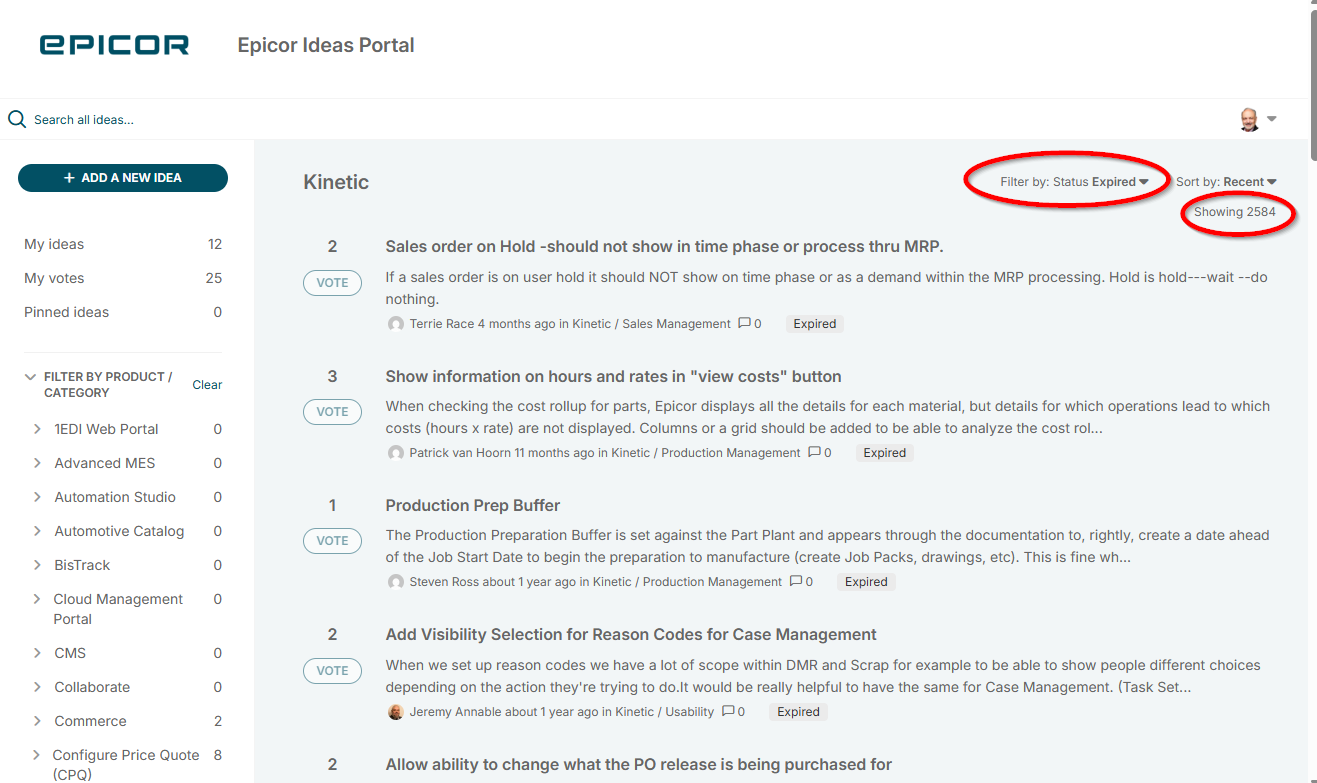Click the search magnifier icon
Screen dimensions: 1317x783
coord(17,119)
